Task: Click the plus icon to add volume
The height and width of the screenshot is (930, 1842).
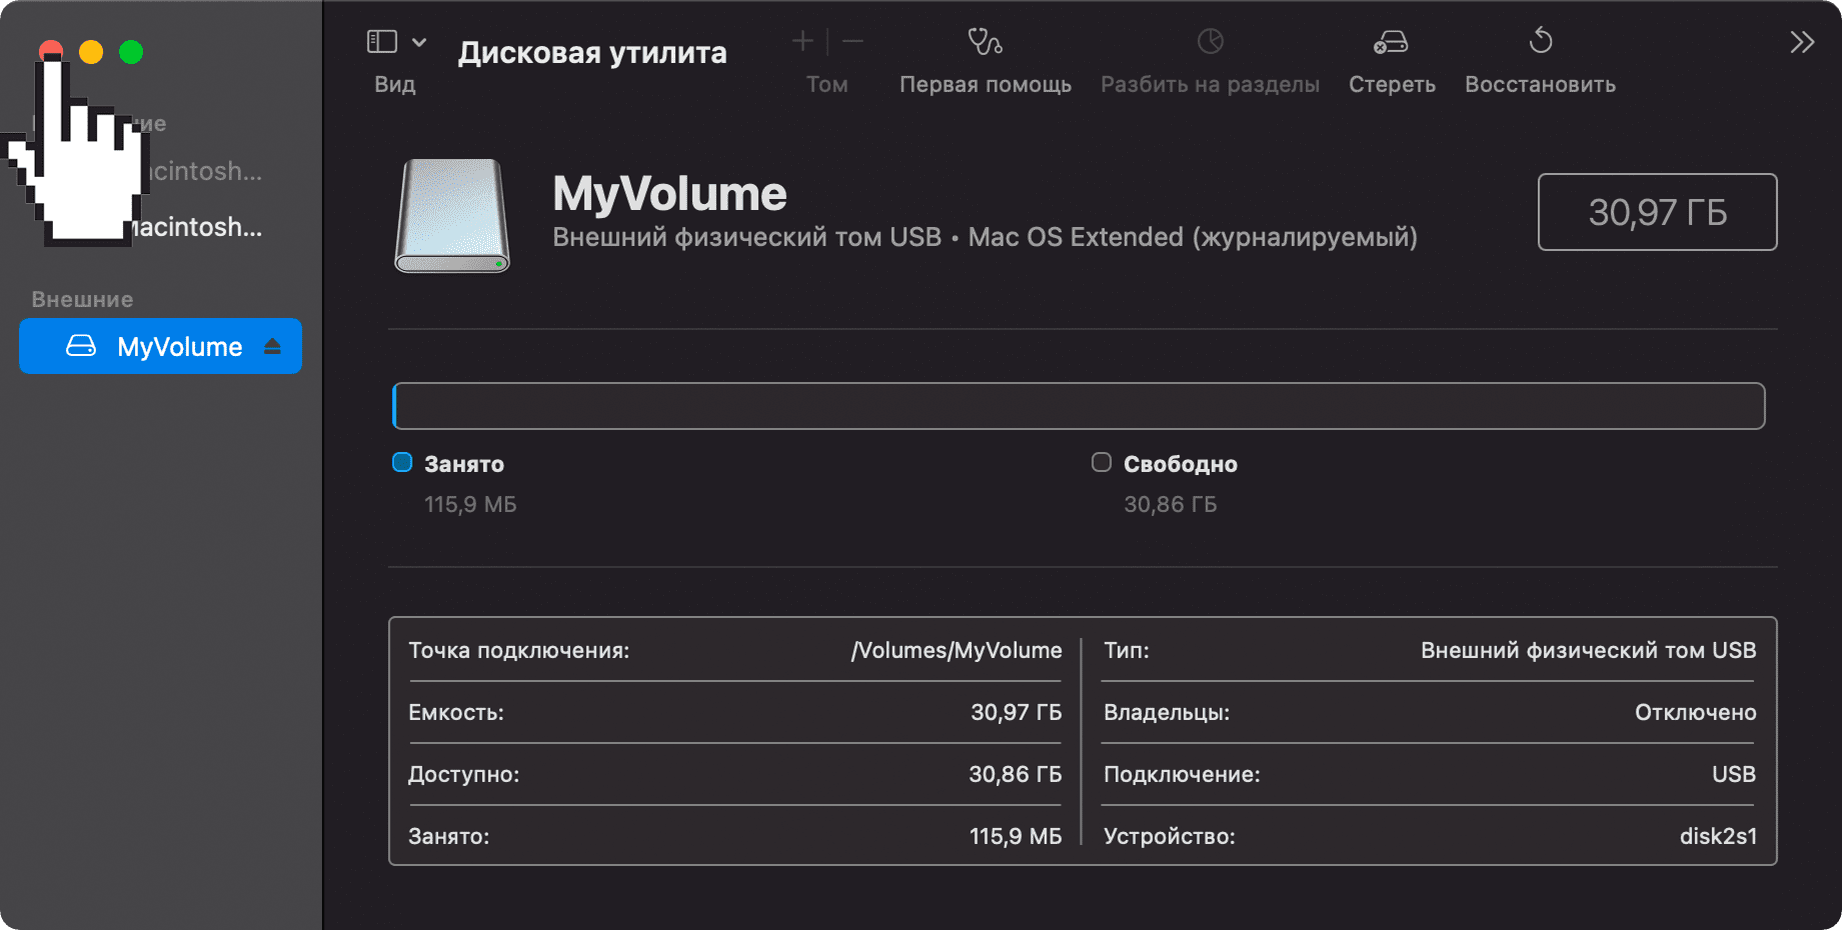Action: [802, 41]
